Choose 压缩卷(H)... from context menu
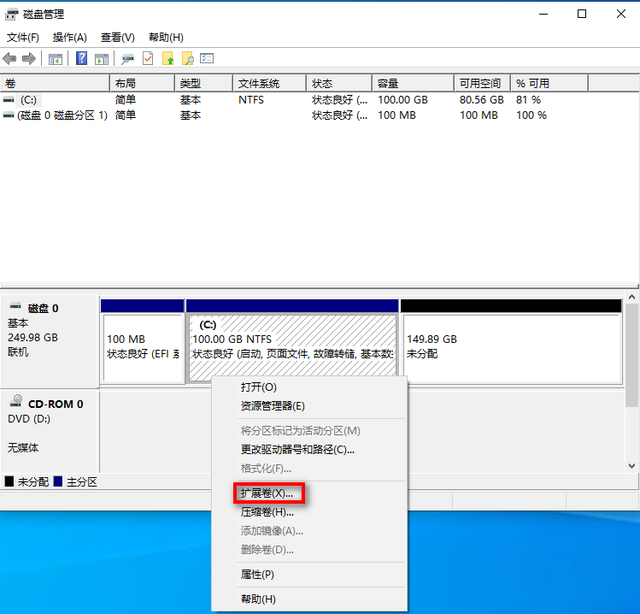The height and width of the screenshot is (614, 640). tap(267, 512)
